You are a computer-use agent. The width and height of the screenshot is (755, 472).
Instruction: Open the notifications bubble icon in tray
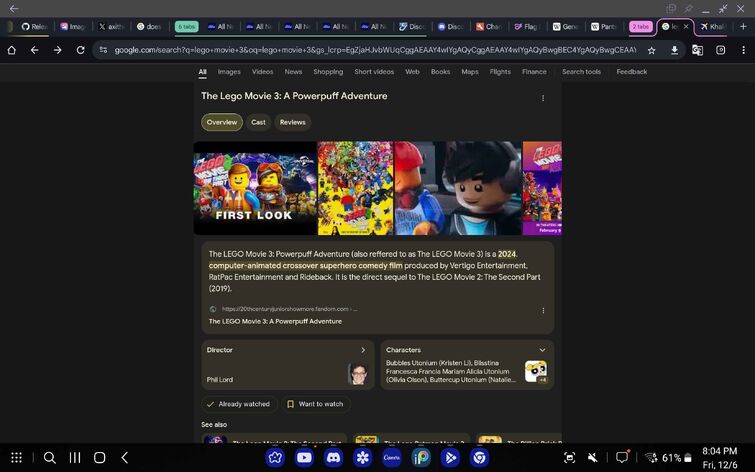pos(623,457)
